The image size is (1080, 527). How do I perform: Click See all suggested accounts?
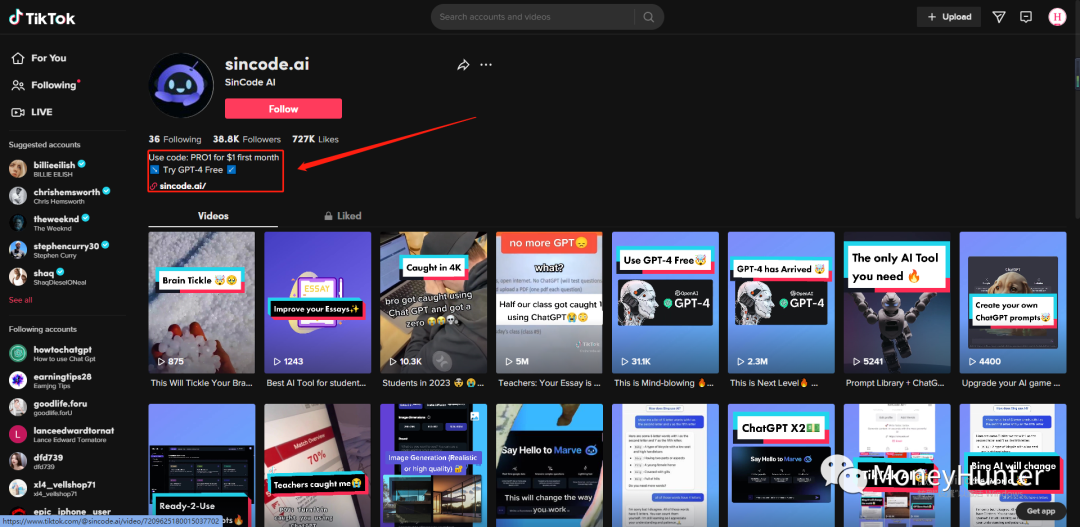click(x=21, y=300)
